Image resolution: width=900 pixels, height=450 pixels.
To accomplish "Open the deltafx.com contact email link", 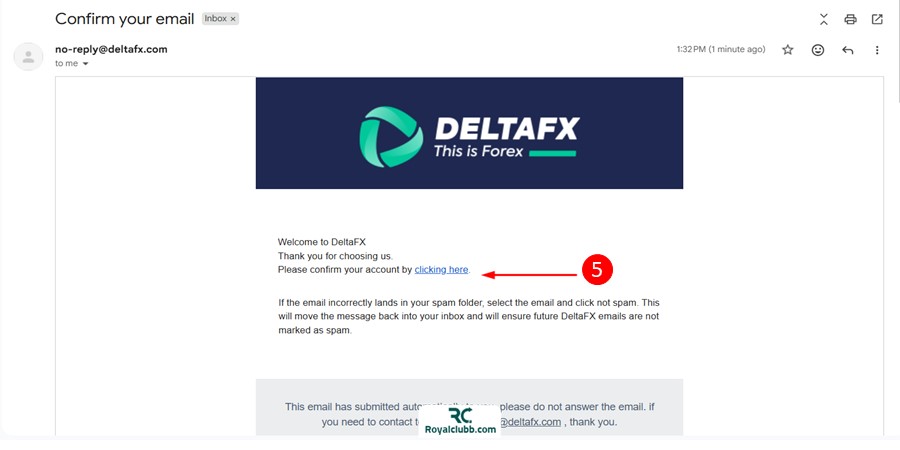I will click(x=530, y=422).
